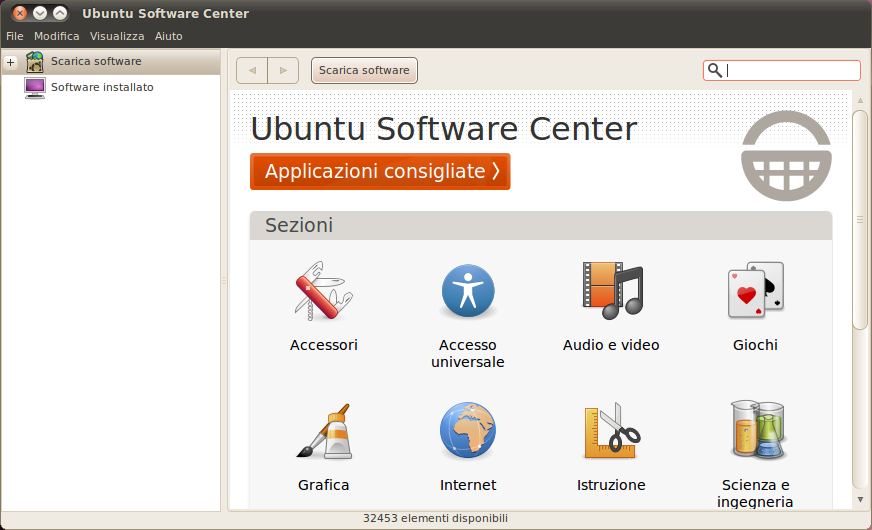The image size is (872, 530).
Task: Close the Ubuntu Software Center window
Action: tap(19, 13)
